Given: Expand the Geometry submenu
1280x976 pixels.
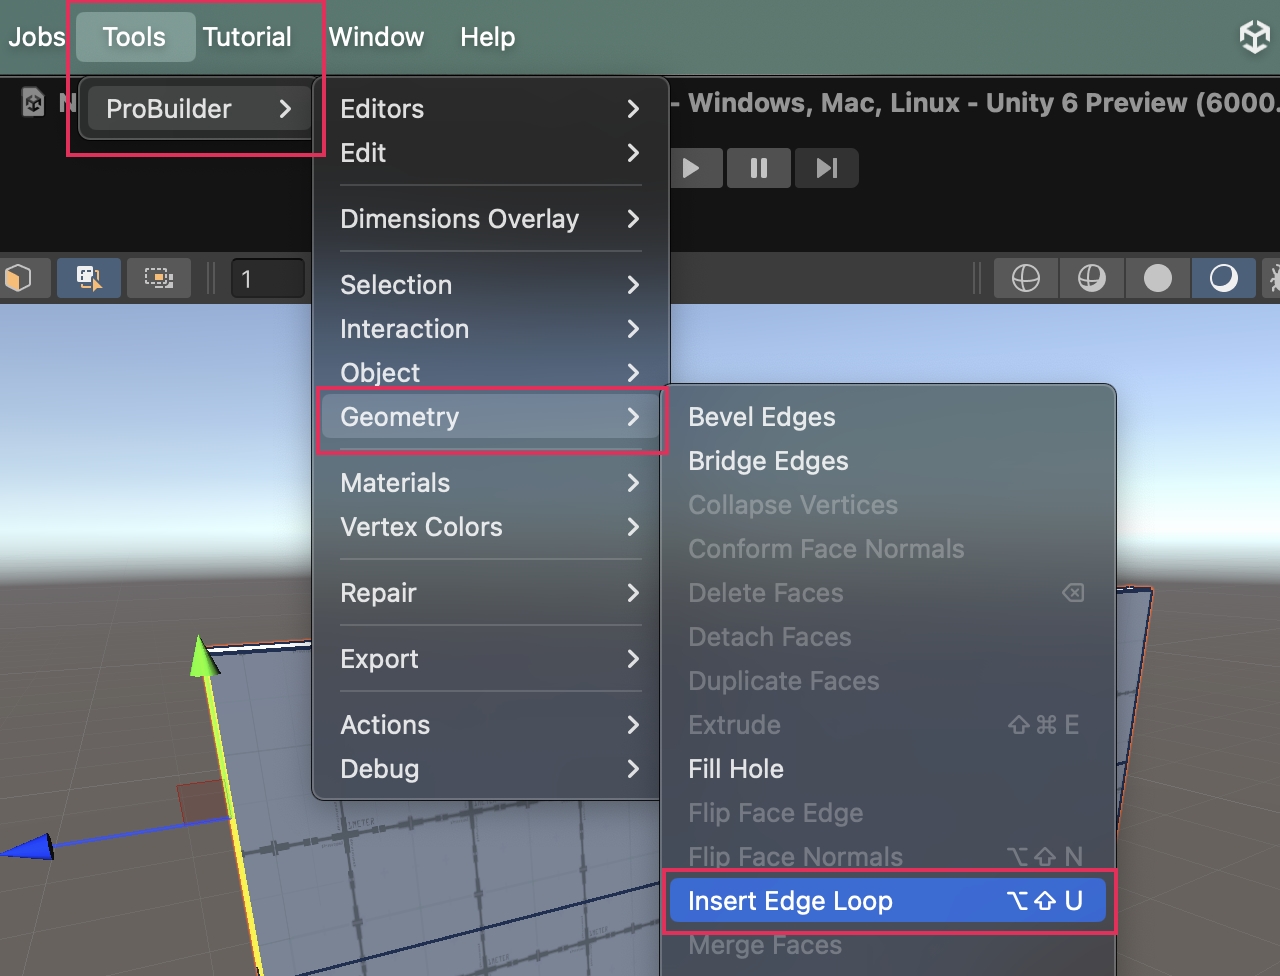Looking at the screenshot, I should [489, 417].
